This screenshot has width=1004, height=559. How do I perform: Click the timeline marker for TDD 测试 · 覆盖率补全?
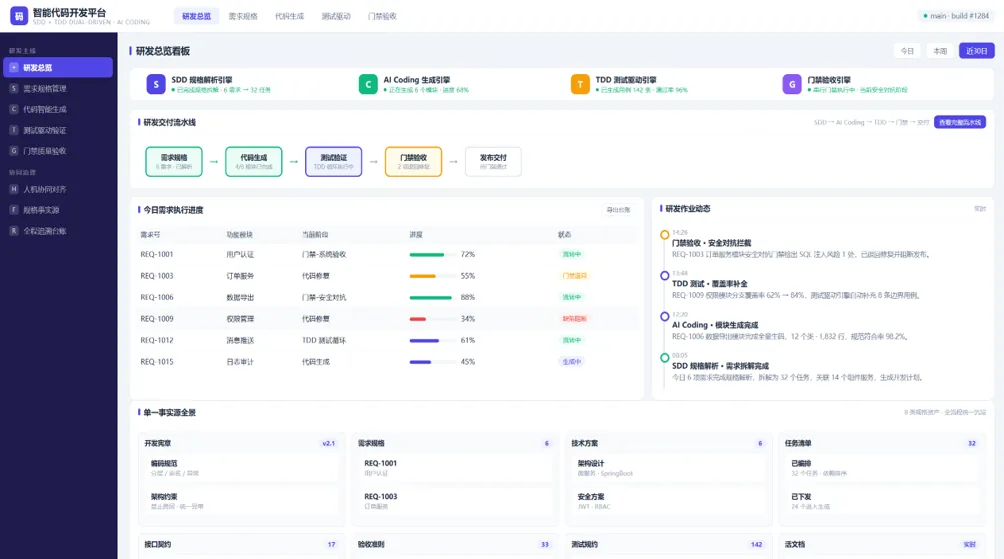(x=665, y=275)
